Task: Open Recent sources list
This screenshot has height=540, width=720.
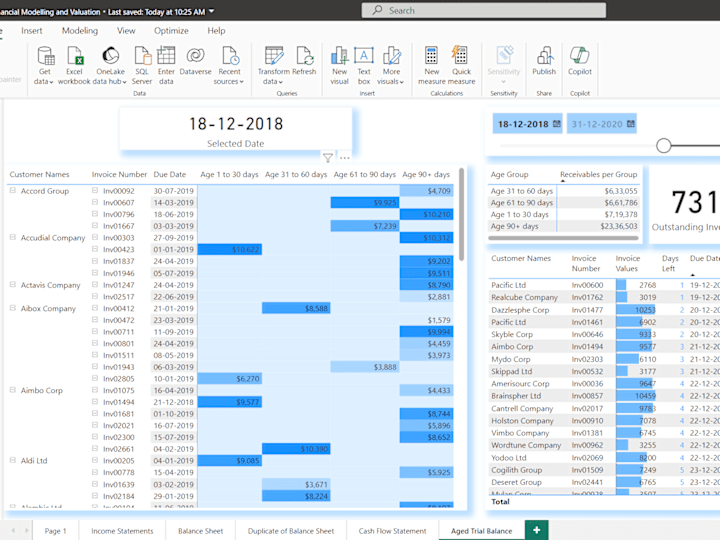Action: [x=229, y=66]
